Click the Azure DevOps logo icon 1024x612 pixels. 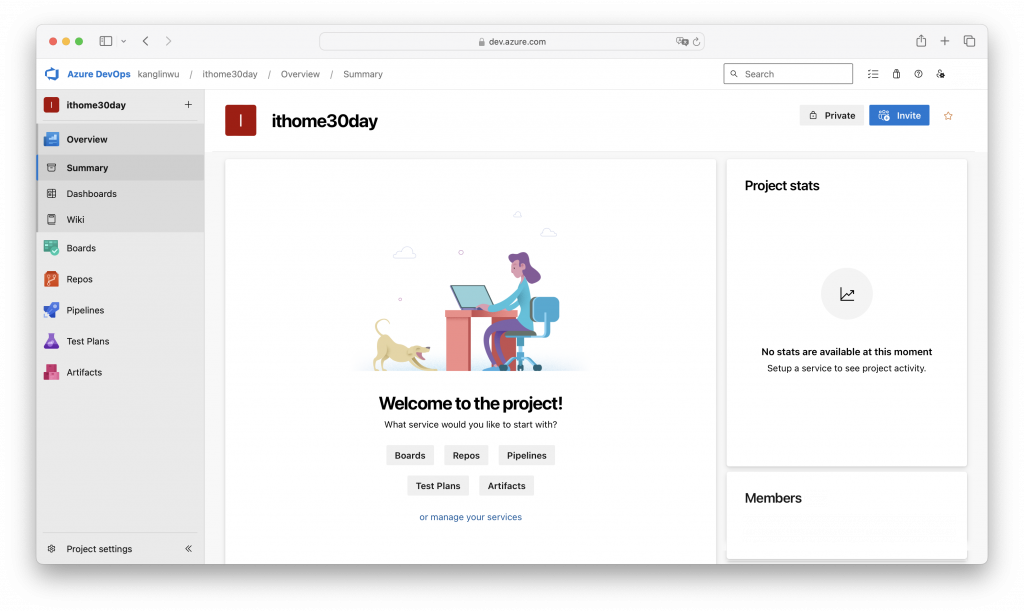tap(52, 74)
